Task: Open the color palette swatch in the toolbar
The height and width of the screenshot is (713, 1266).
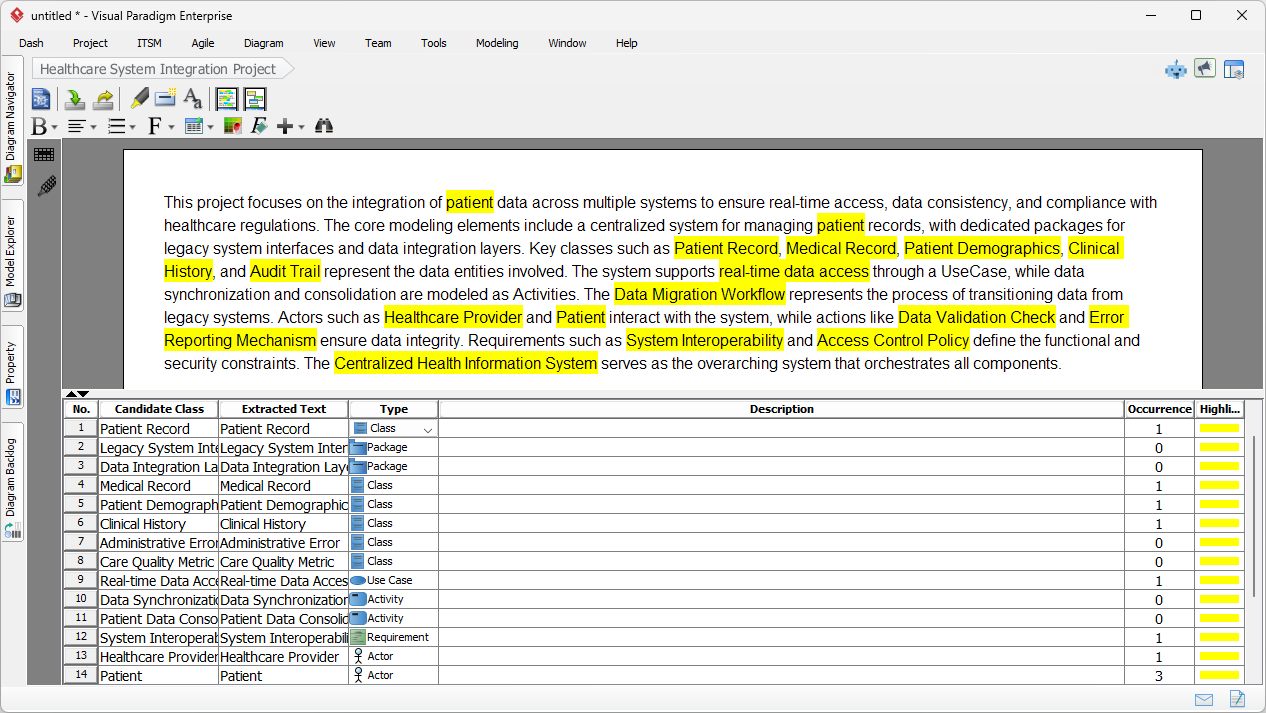Action: (x=231, y=126)
